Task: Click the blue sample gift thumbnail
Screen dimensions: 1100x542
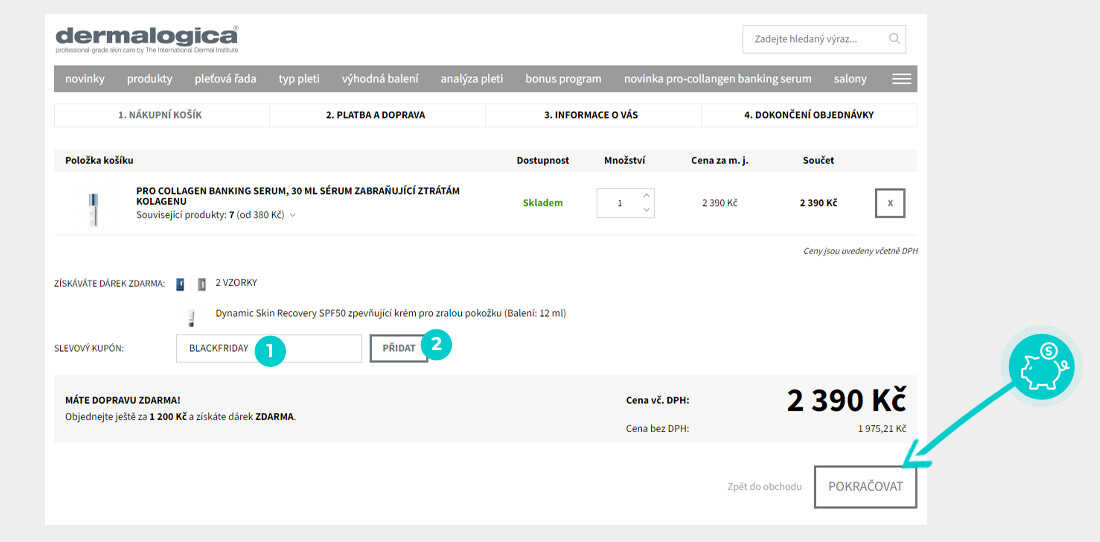Action: 180,284
